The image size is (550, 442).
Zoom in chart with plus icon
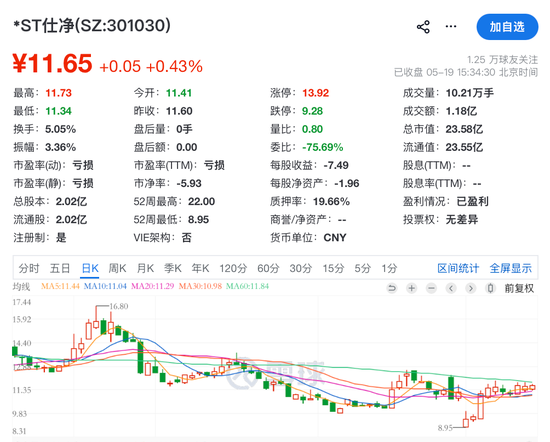pyautogui.click(x=411, y=288)
